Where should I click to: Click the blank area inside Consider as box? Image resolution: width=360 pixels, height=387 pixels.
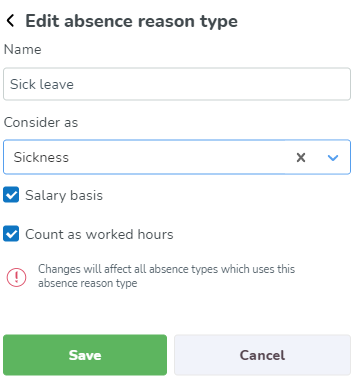tap(180, 157)
